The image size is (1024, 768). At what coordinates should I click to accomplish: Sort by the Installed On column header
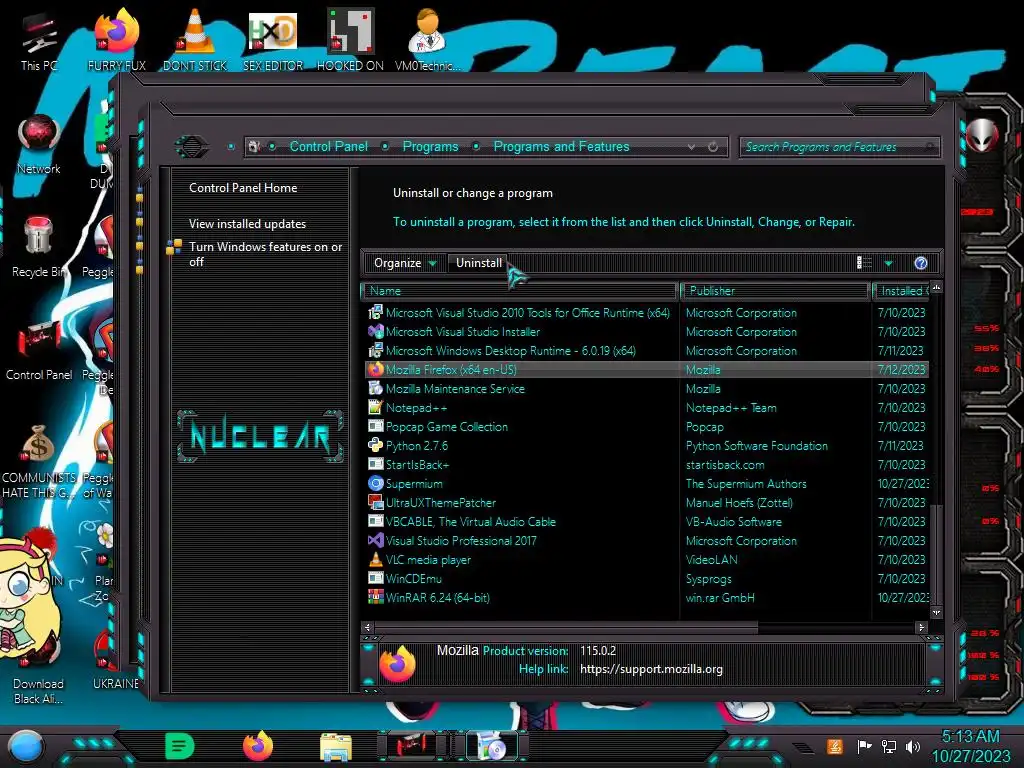(902, 291)
